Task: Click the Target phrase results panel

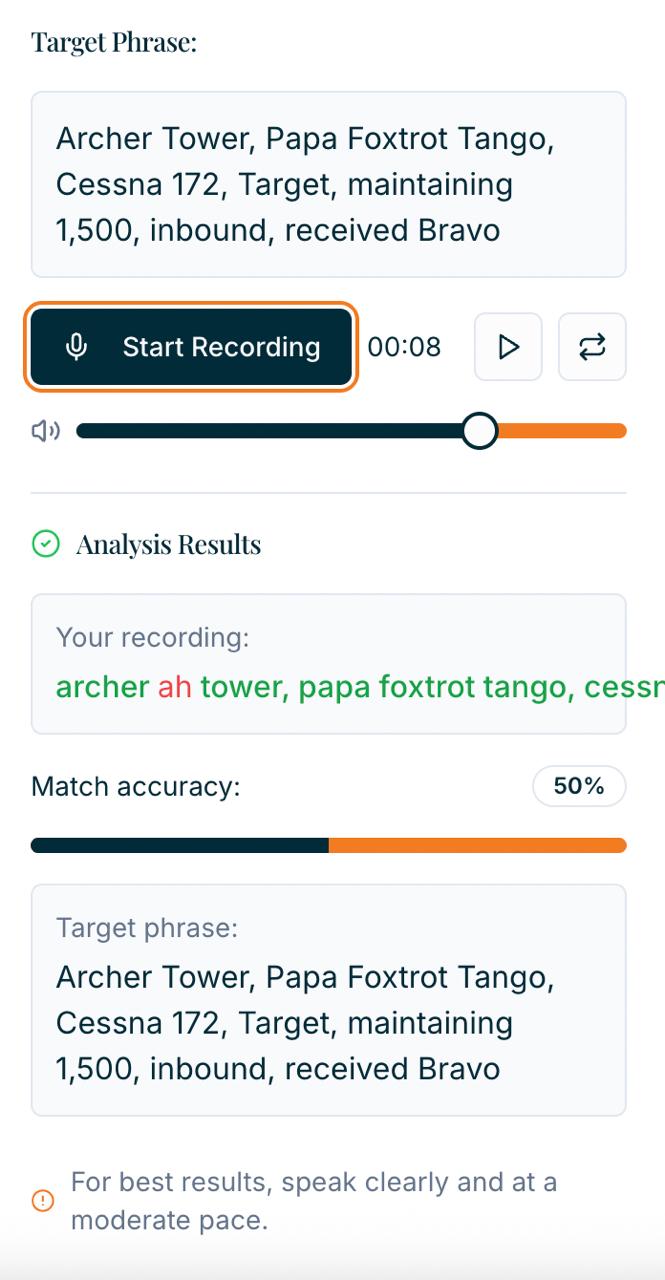Action: tap(330, 1000)
